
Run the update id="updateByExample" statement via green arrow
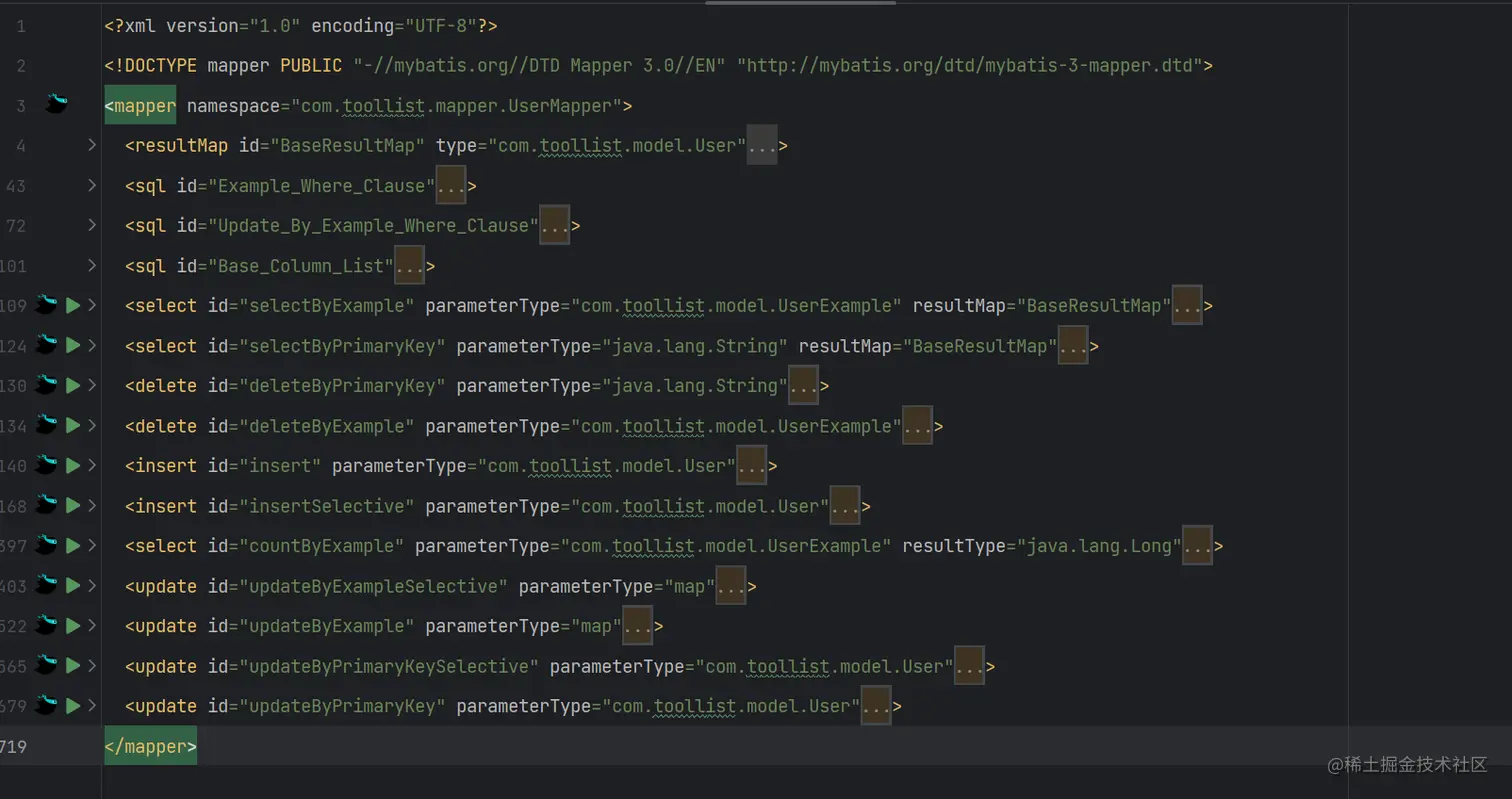(72, 626)
